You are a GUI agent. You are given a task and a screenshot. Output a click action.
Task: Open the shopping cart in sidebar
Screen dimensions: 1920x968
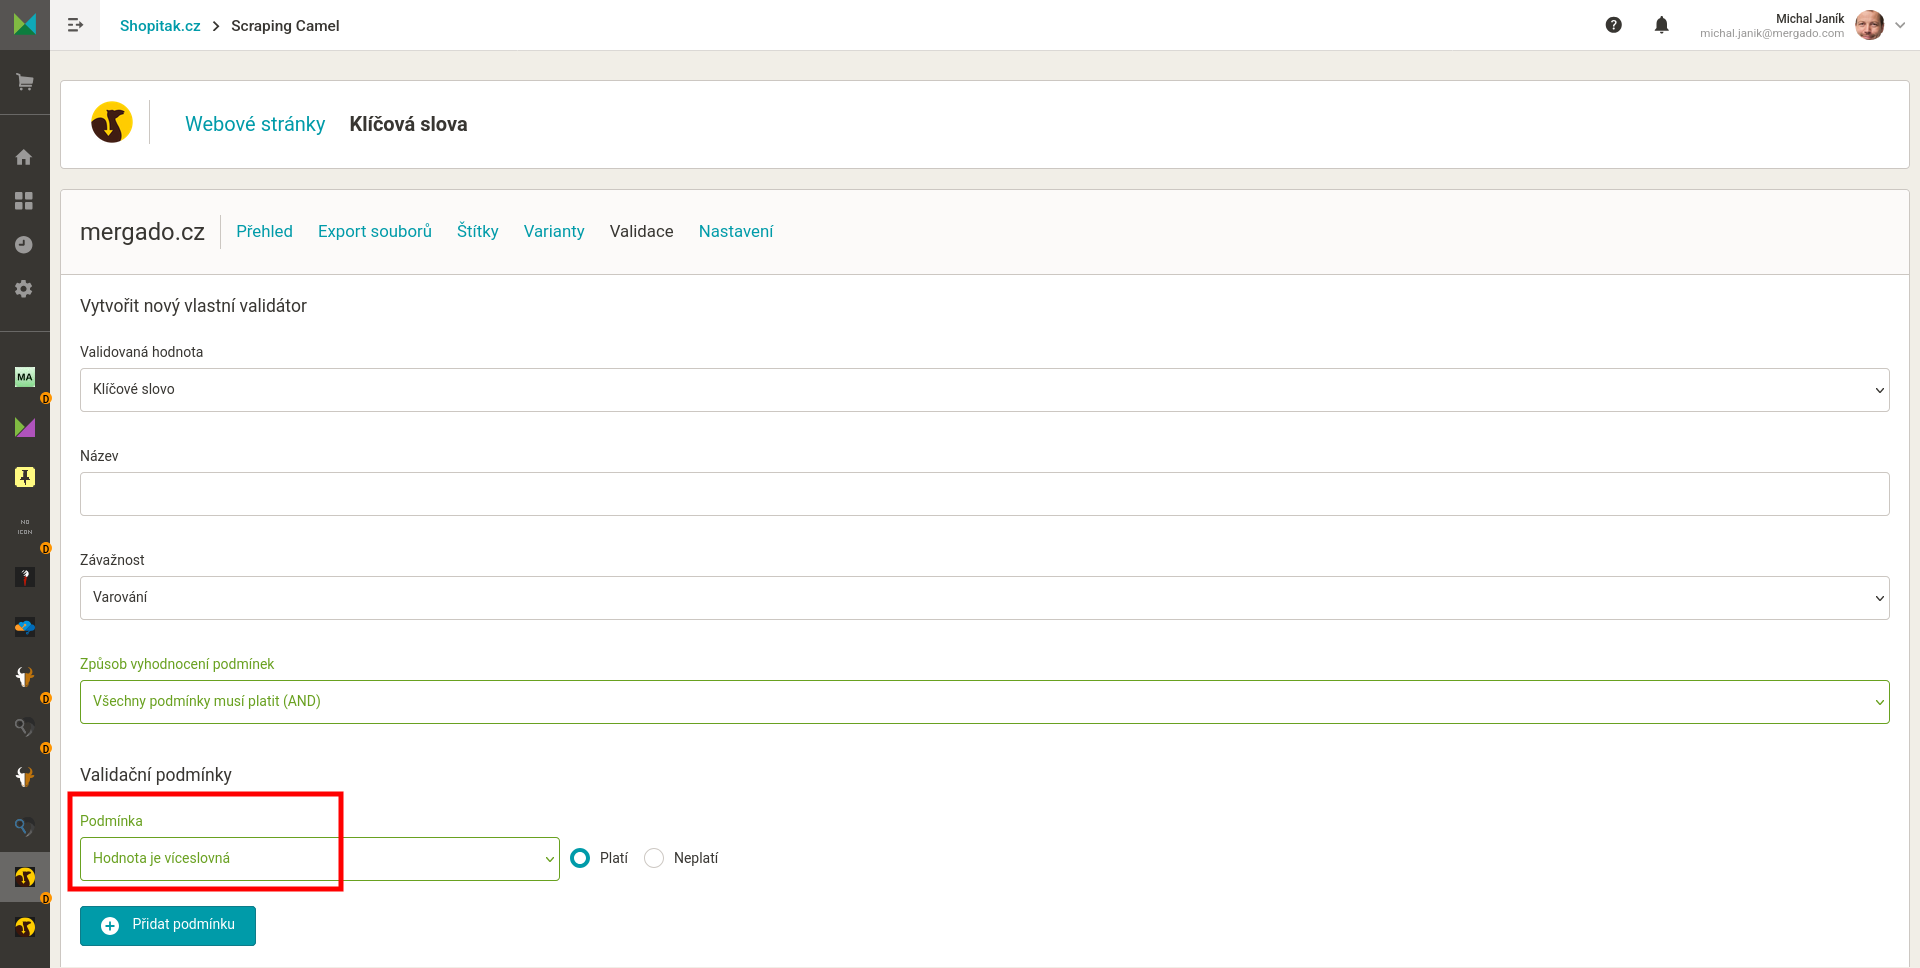point(25,82)
